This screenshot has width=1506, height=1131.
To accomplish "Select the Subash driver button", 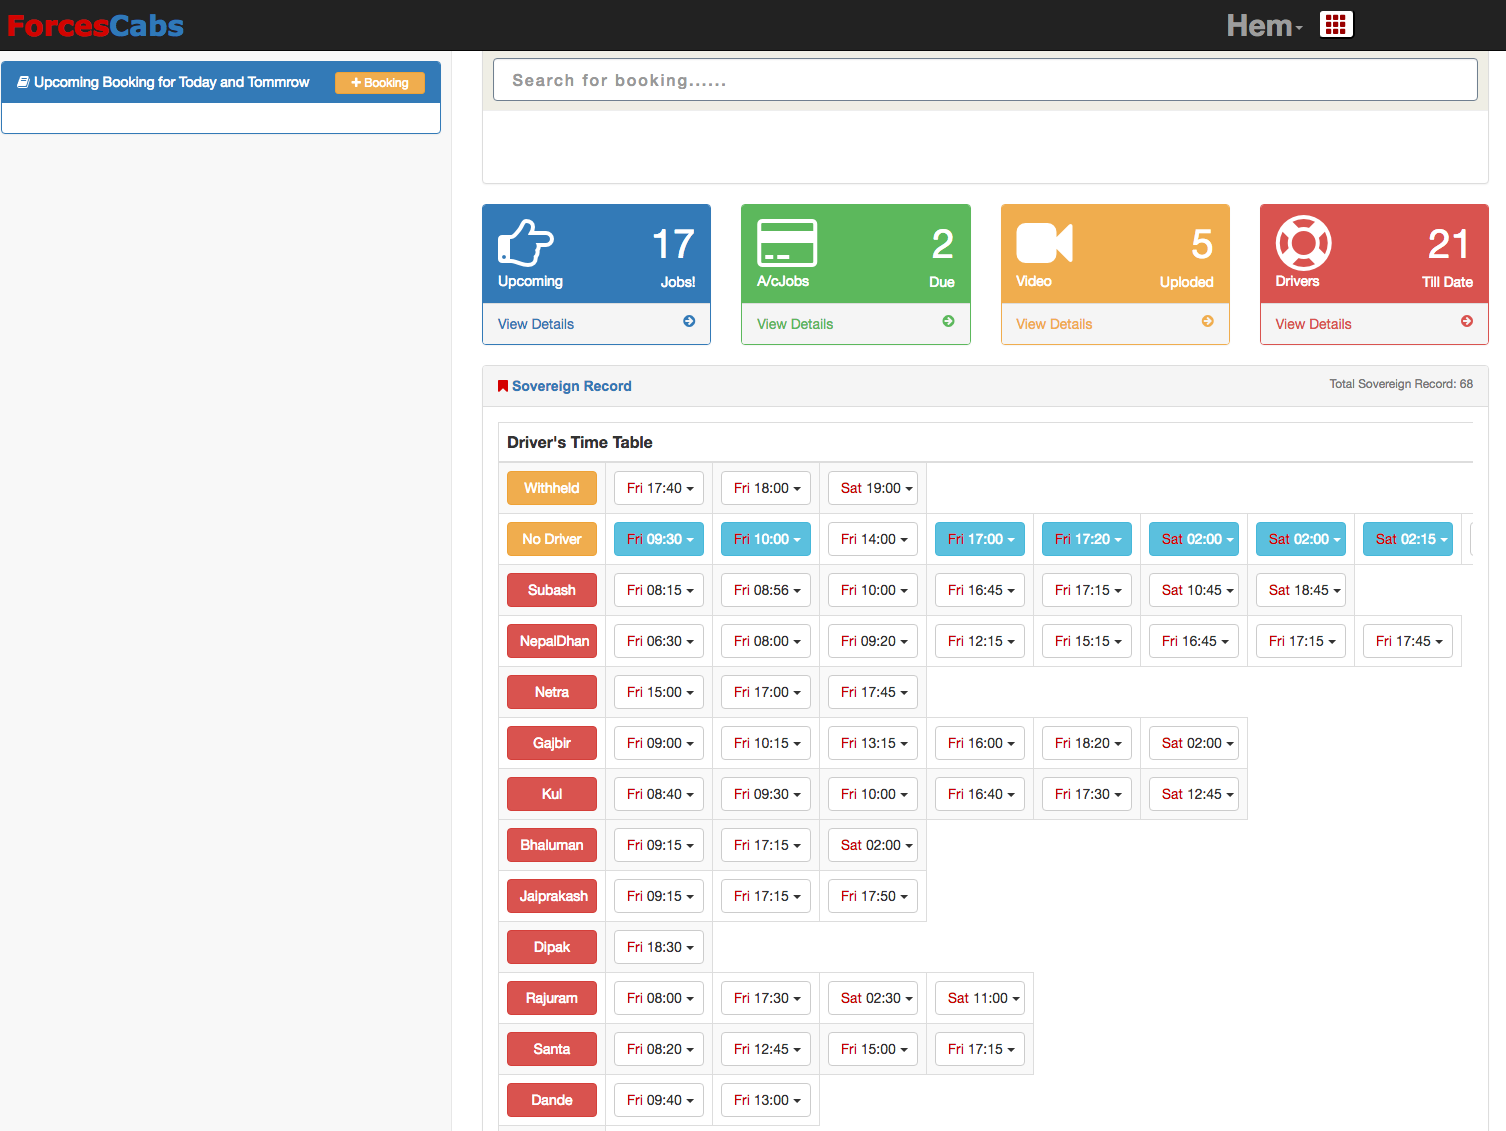I will pos(551,590).
